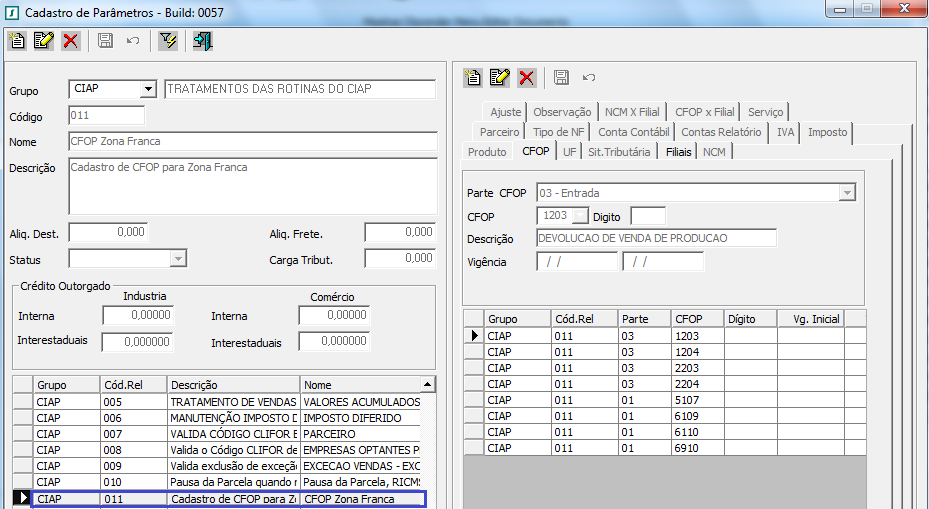
Task: Switch to the Sit.Tributária tab
Action: pyautogui.click(x=619, y=152)
